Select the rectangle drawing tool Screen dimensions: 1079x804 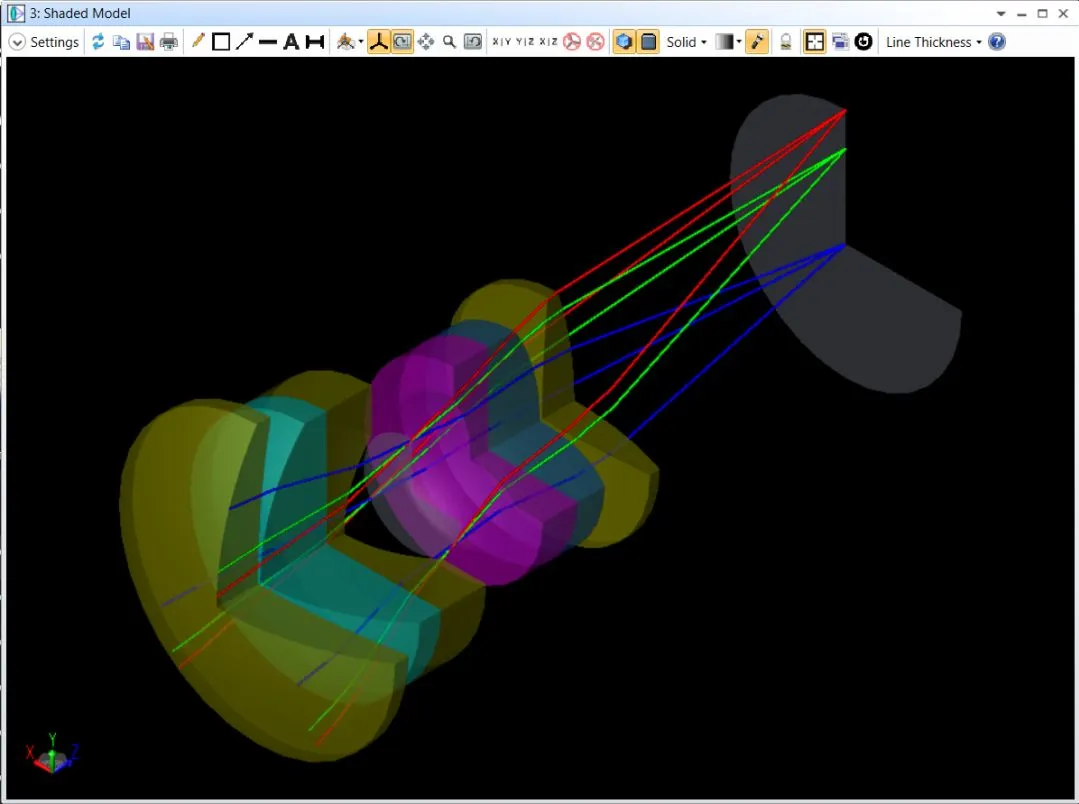click(x=221, y=42)
